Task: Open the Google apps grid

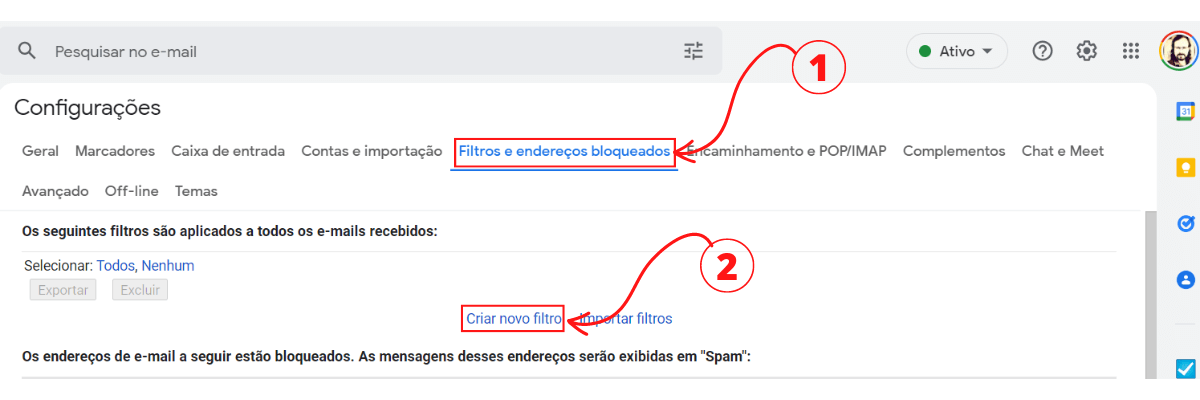Action: pos(1131,51)
